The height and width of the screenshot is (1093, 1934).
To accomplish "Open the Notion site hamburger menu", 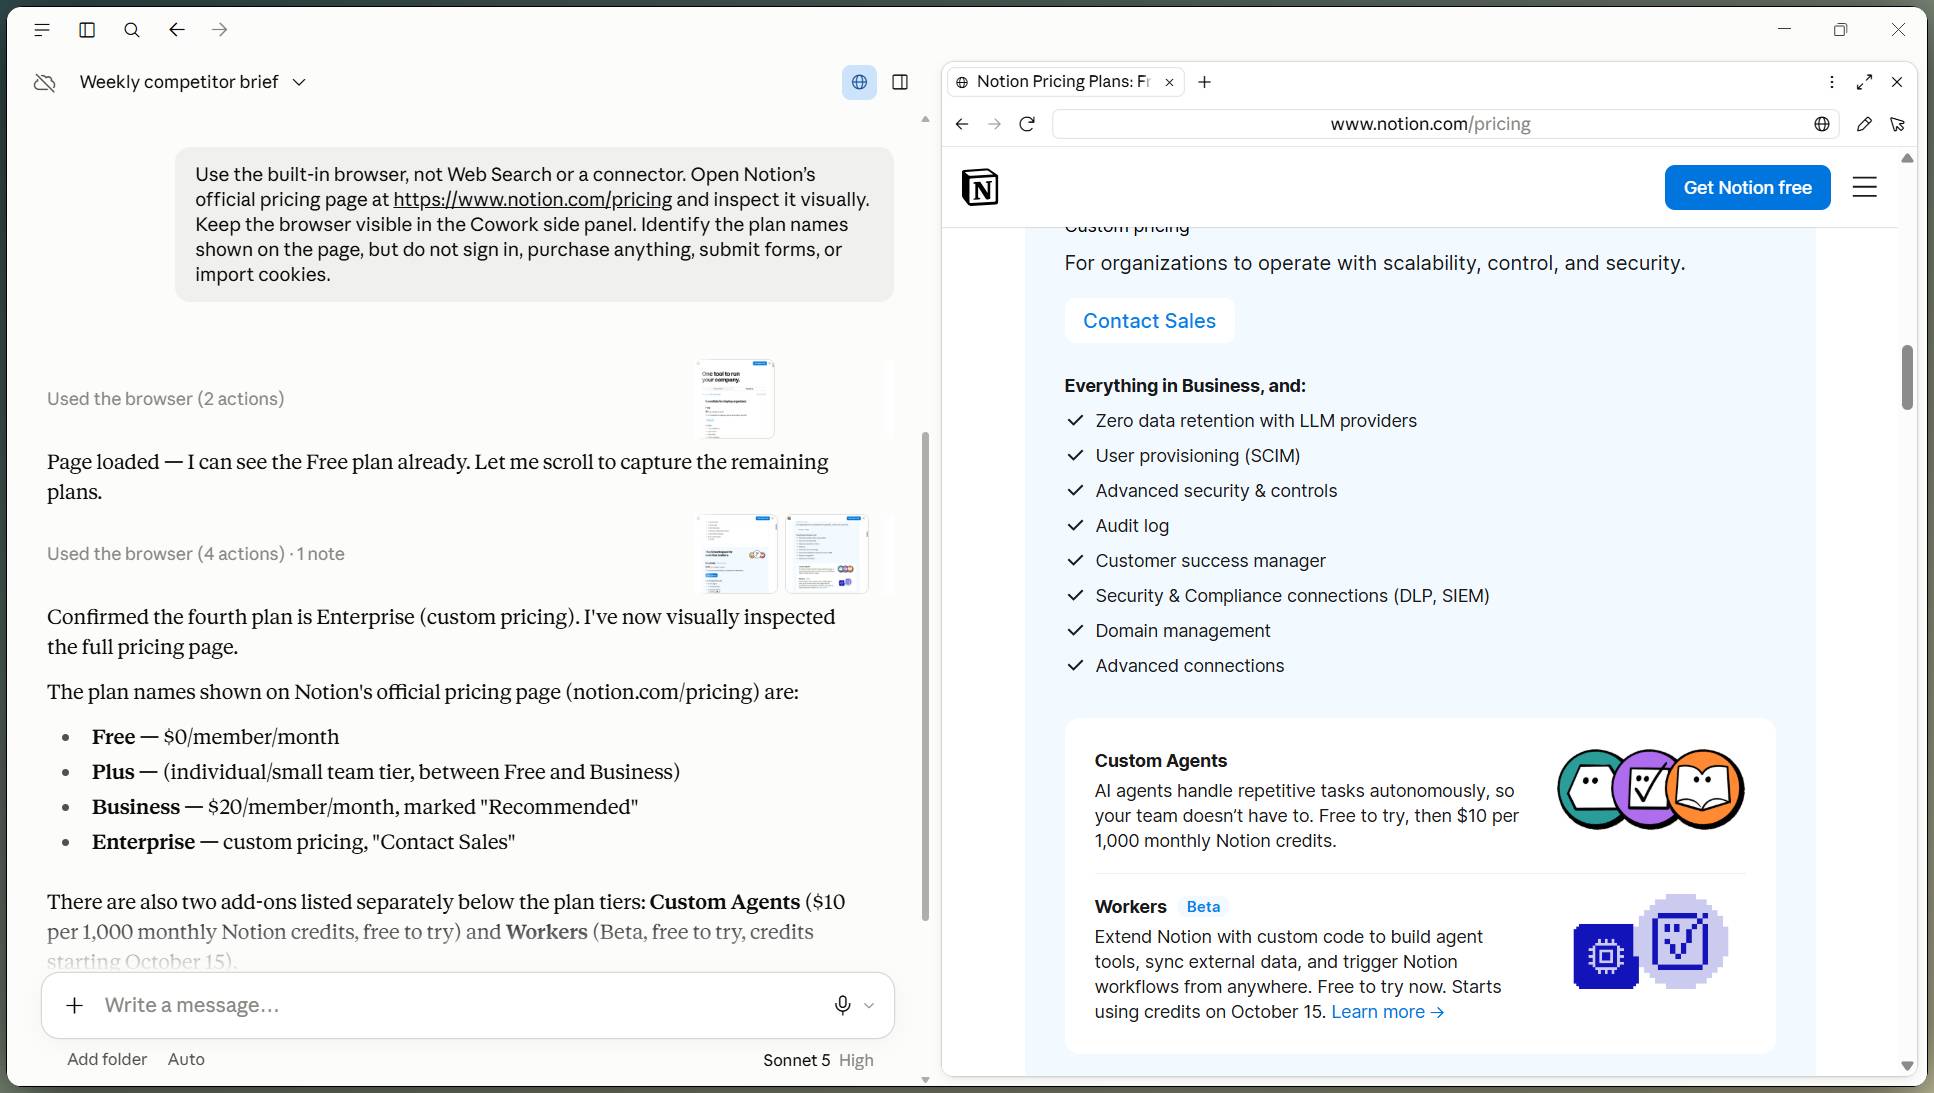I will point(1864,187).
